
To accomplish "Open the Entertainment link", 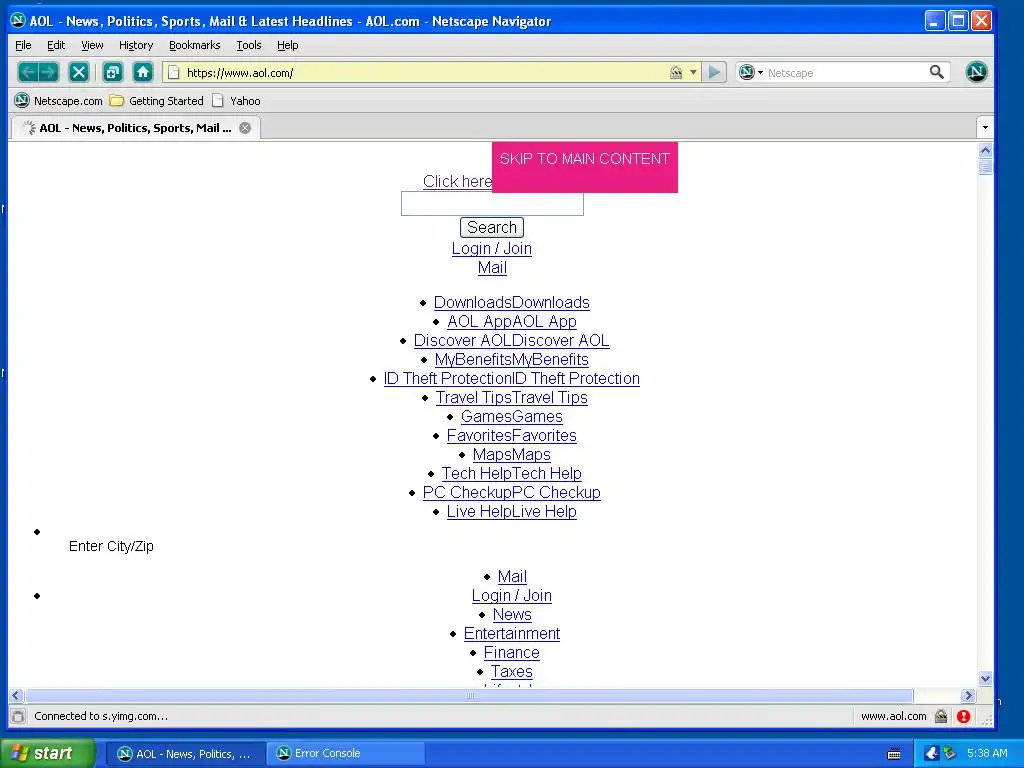I will [512, 633].
